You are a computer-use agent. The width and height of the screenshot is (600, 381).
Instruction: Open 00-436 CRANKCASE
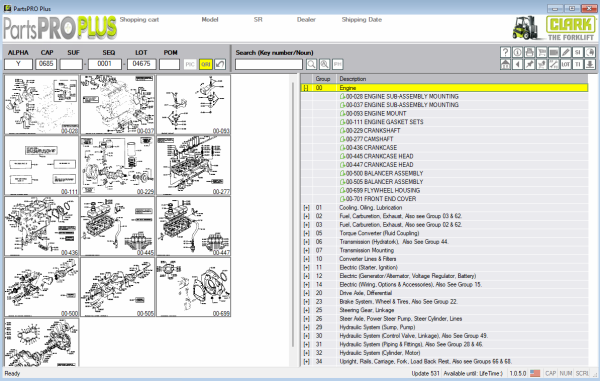tap(368, 148)
